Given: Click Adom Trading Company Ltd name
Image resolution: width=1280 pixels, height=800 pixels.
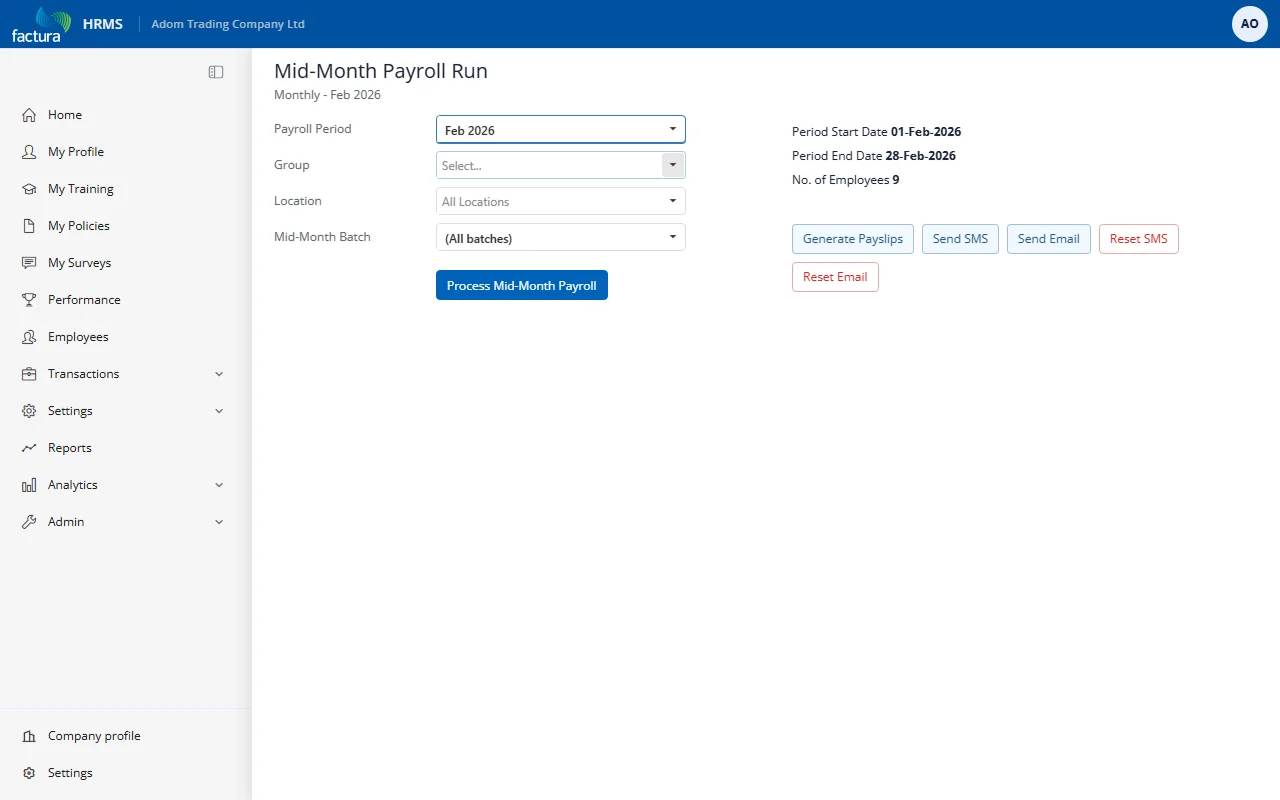Looking at the screenshot, I should [x=228, y=24].
